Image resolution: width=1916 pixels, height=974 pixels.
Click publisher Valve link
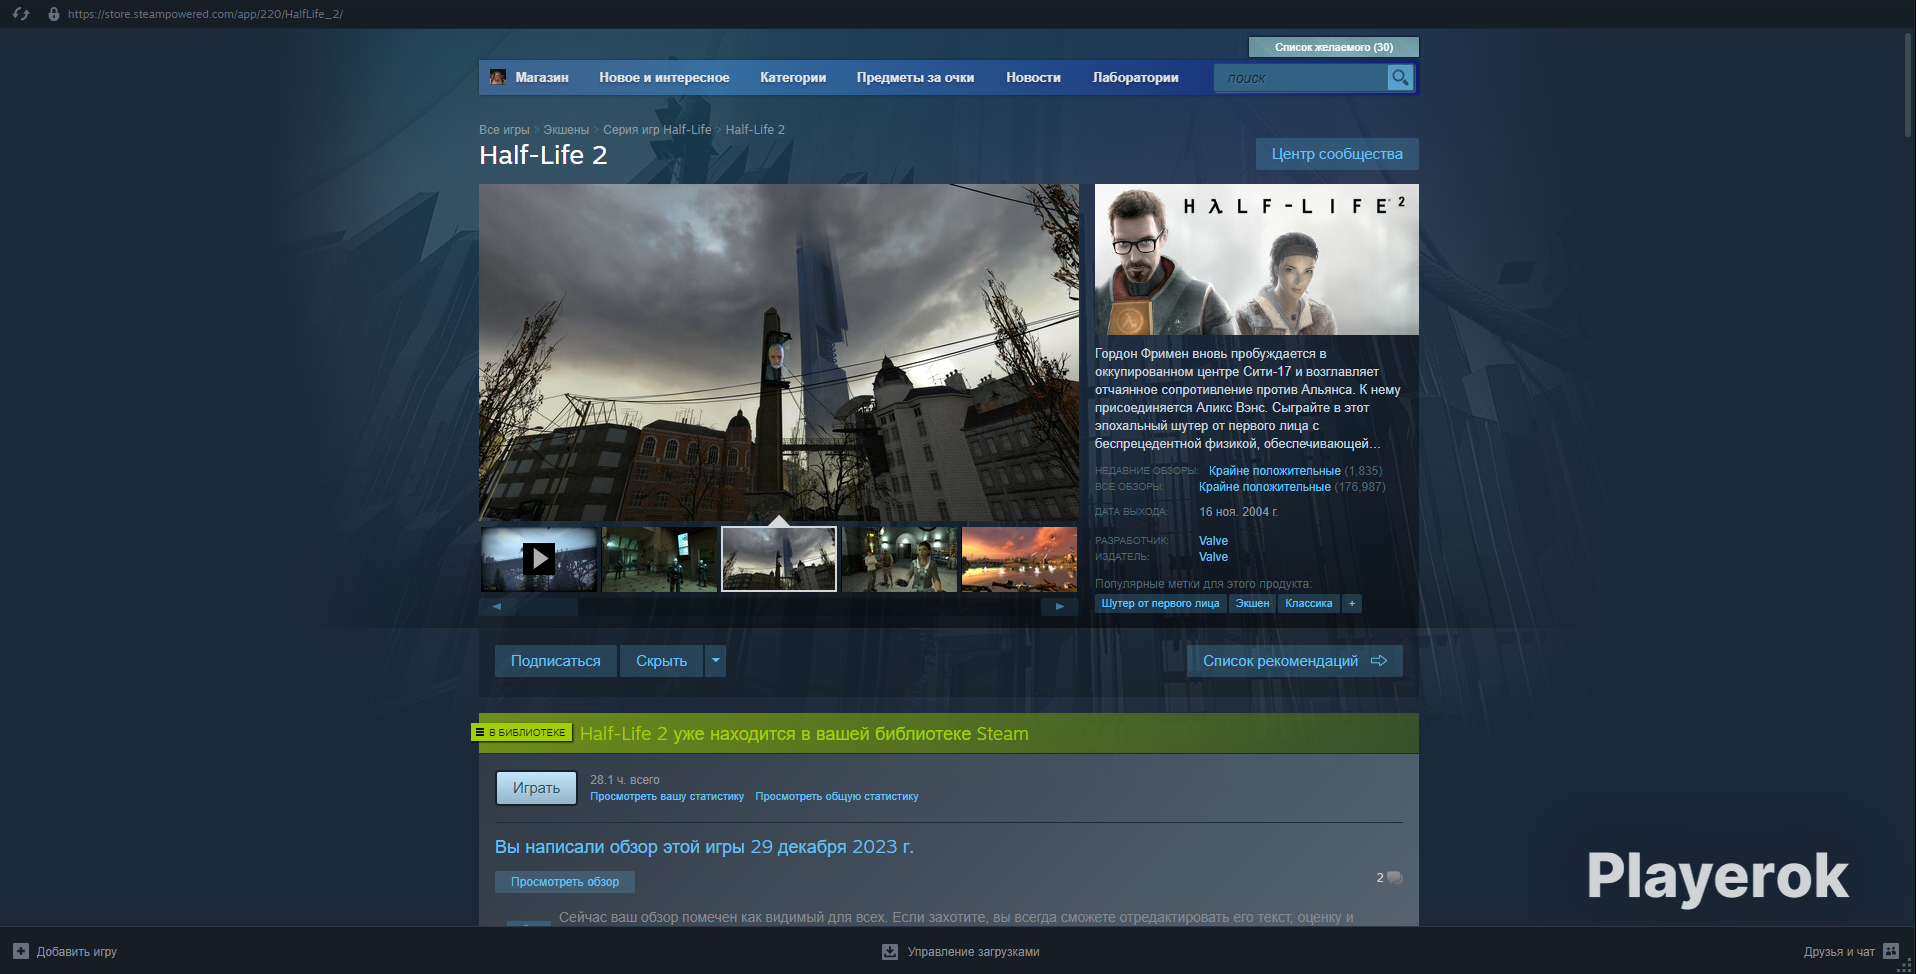(x=1213, y=557)
